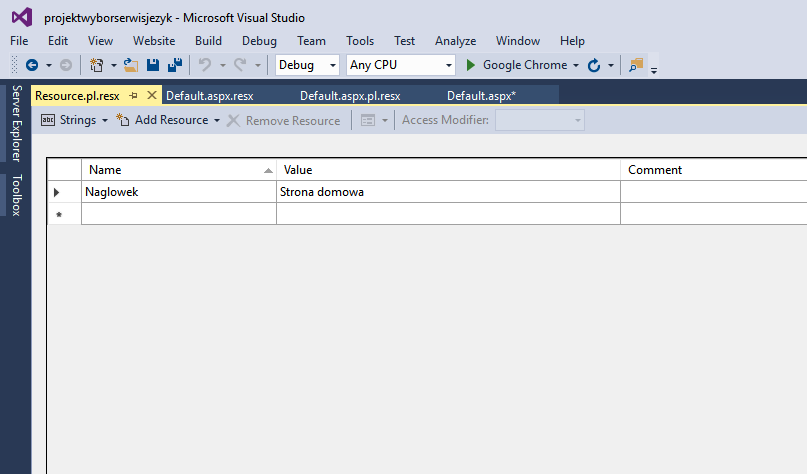Open the Tools menu
807x474 pixels.
coord(360,41)
